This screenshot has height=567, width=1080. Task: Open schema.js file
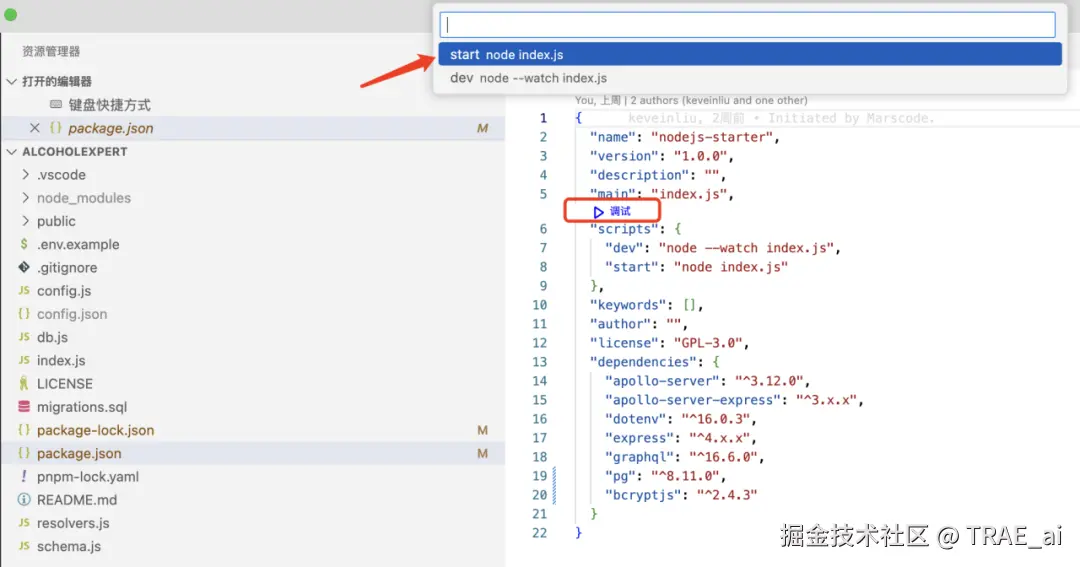(x=69, y=546)
